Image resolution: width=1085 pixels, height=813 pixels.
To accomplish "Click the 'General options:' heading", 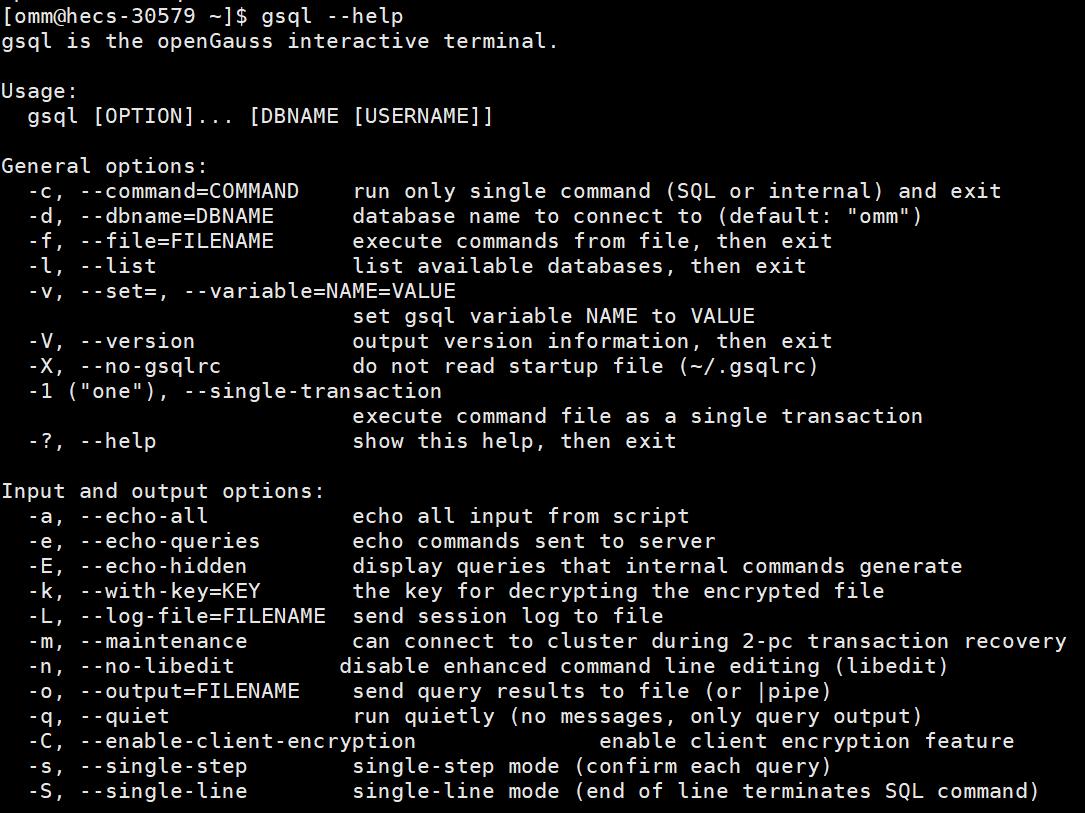I will 104,166.
